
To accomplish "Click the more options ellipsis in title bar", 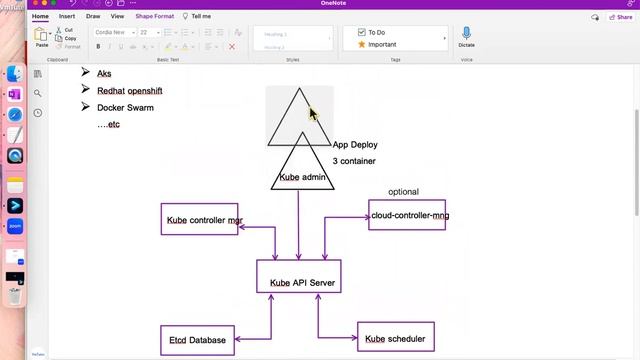I will click(x=133, y=3).
